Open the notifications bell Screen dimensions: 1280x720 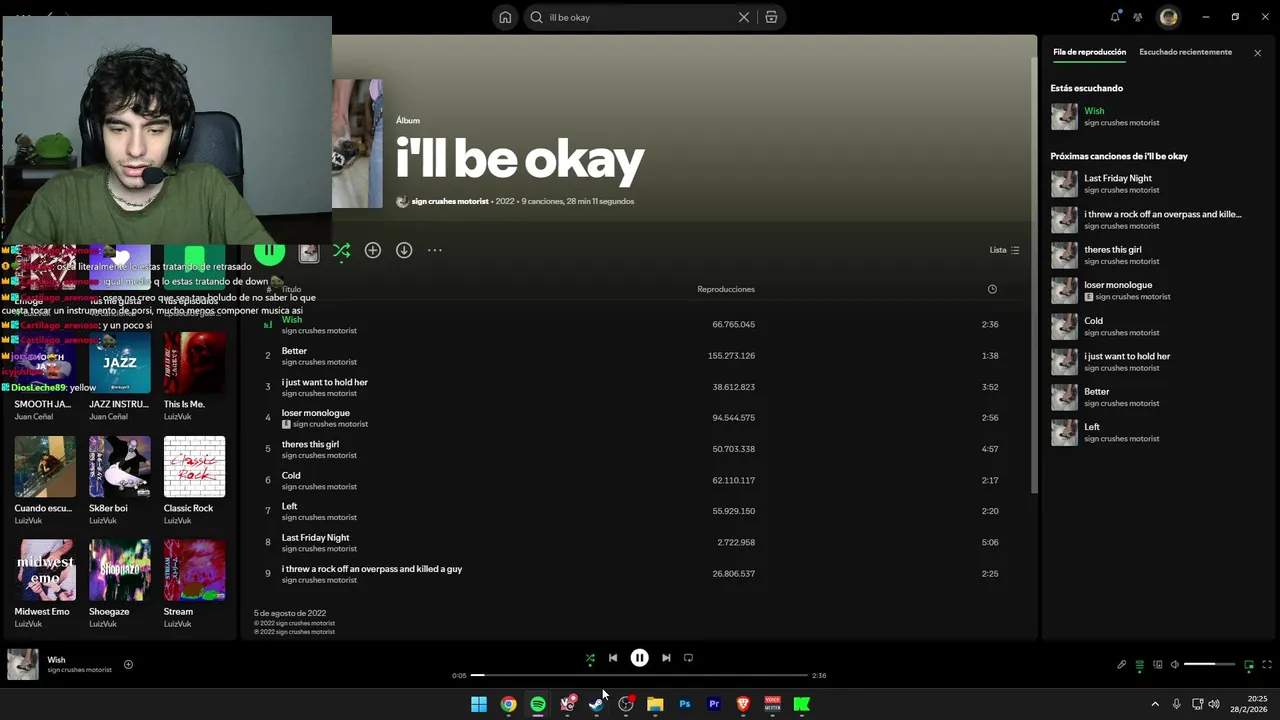pyautogui.click(x=1115, y=17)
